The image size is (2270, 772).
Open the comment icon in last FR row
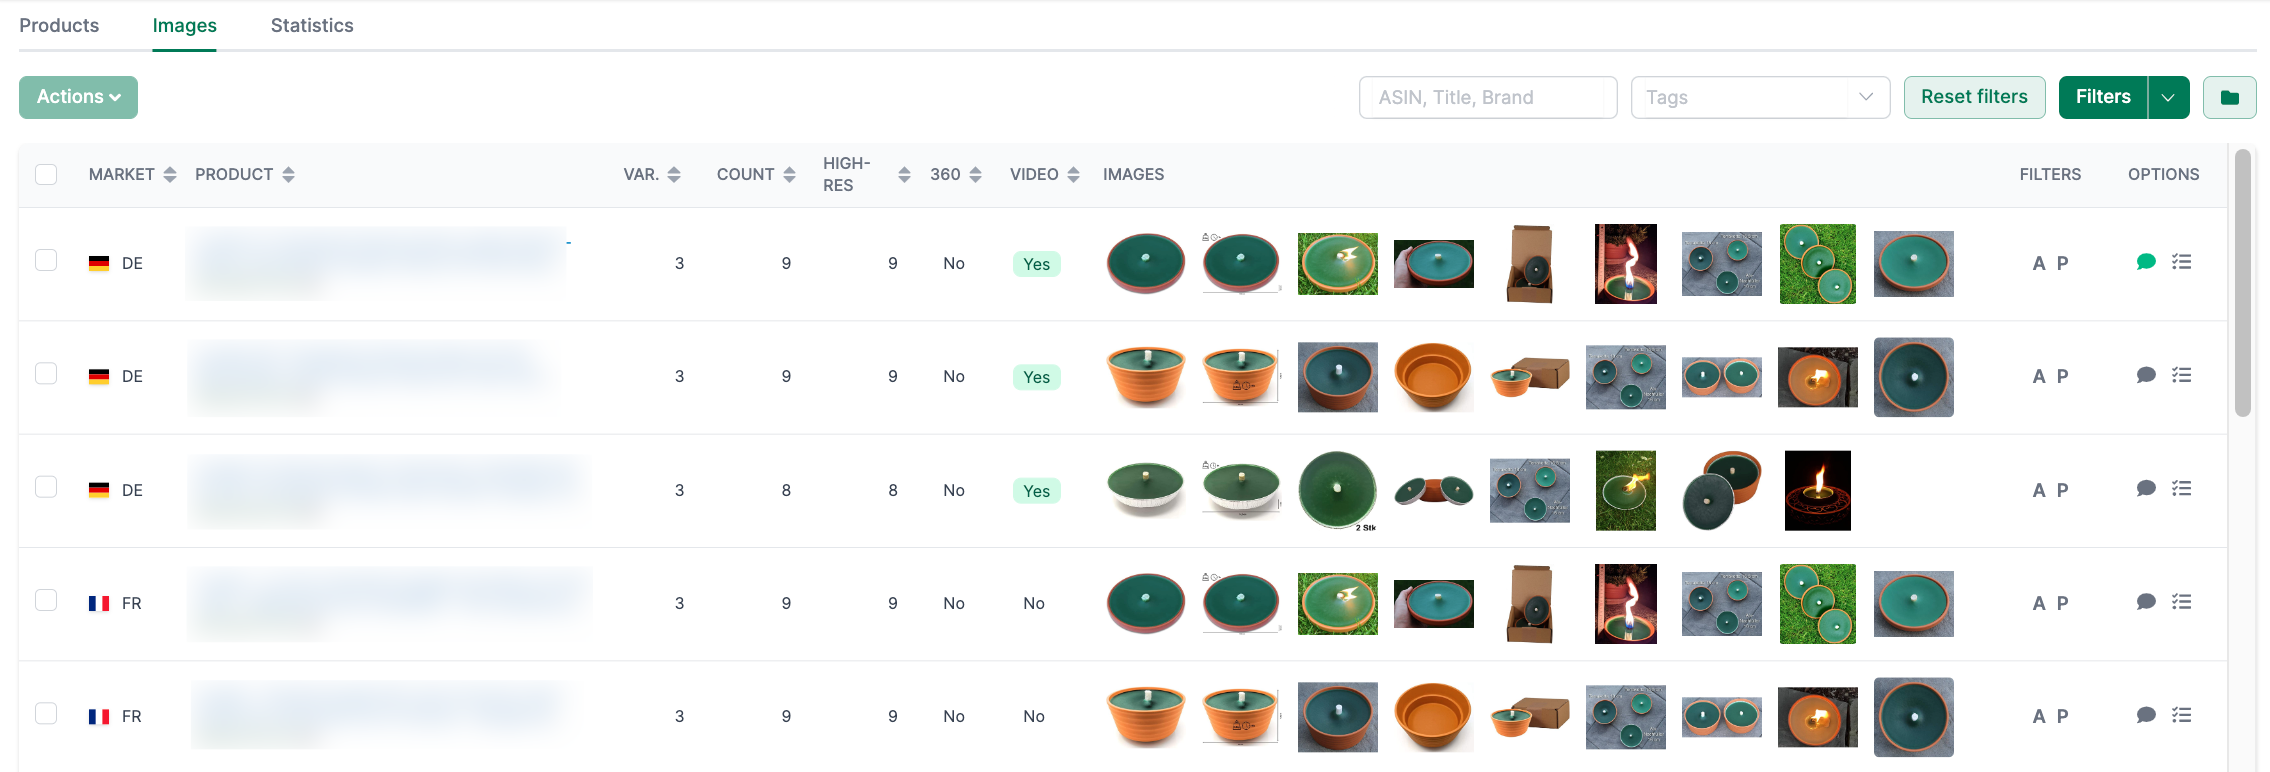point(2146,715)
